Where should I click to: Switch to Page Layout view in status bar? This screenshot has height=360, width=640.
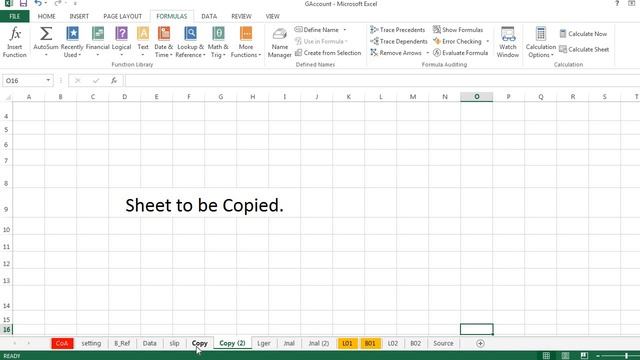(x=565, y=356)
